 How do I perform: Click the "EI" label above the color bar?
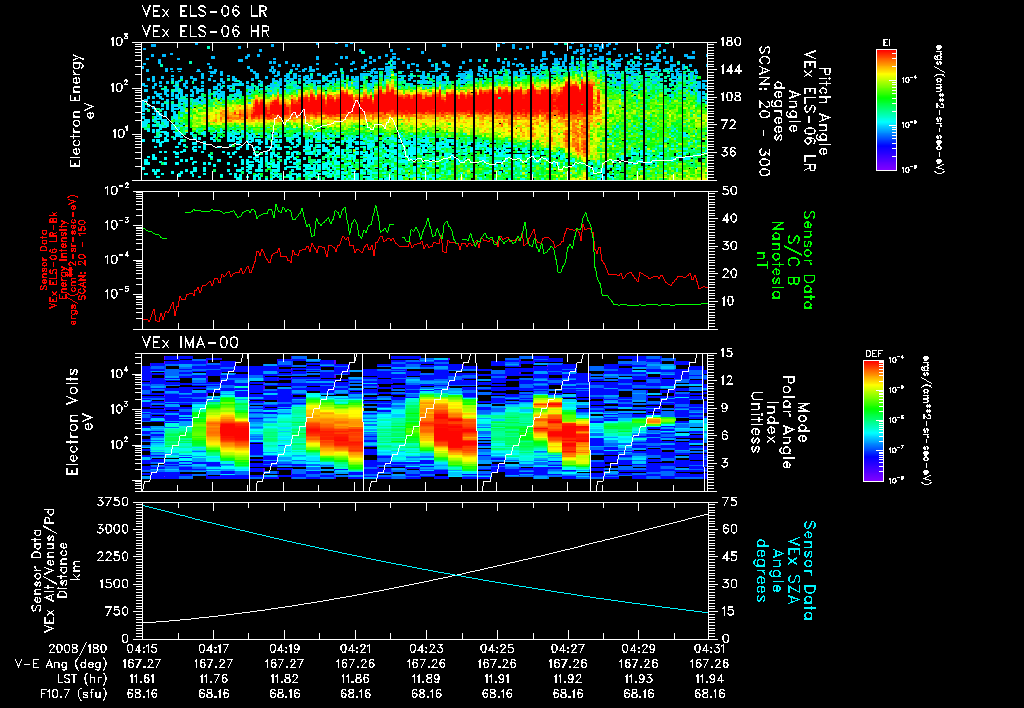coord(886,42)
